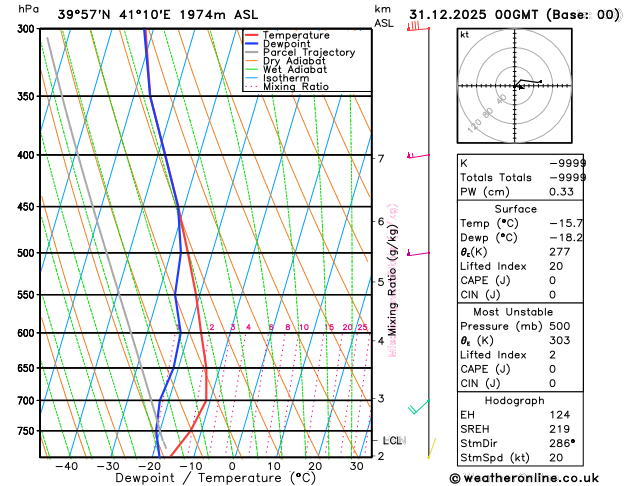Select the 'Isotherm' legend label
The image size is (629, 486).
(286, 78)
